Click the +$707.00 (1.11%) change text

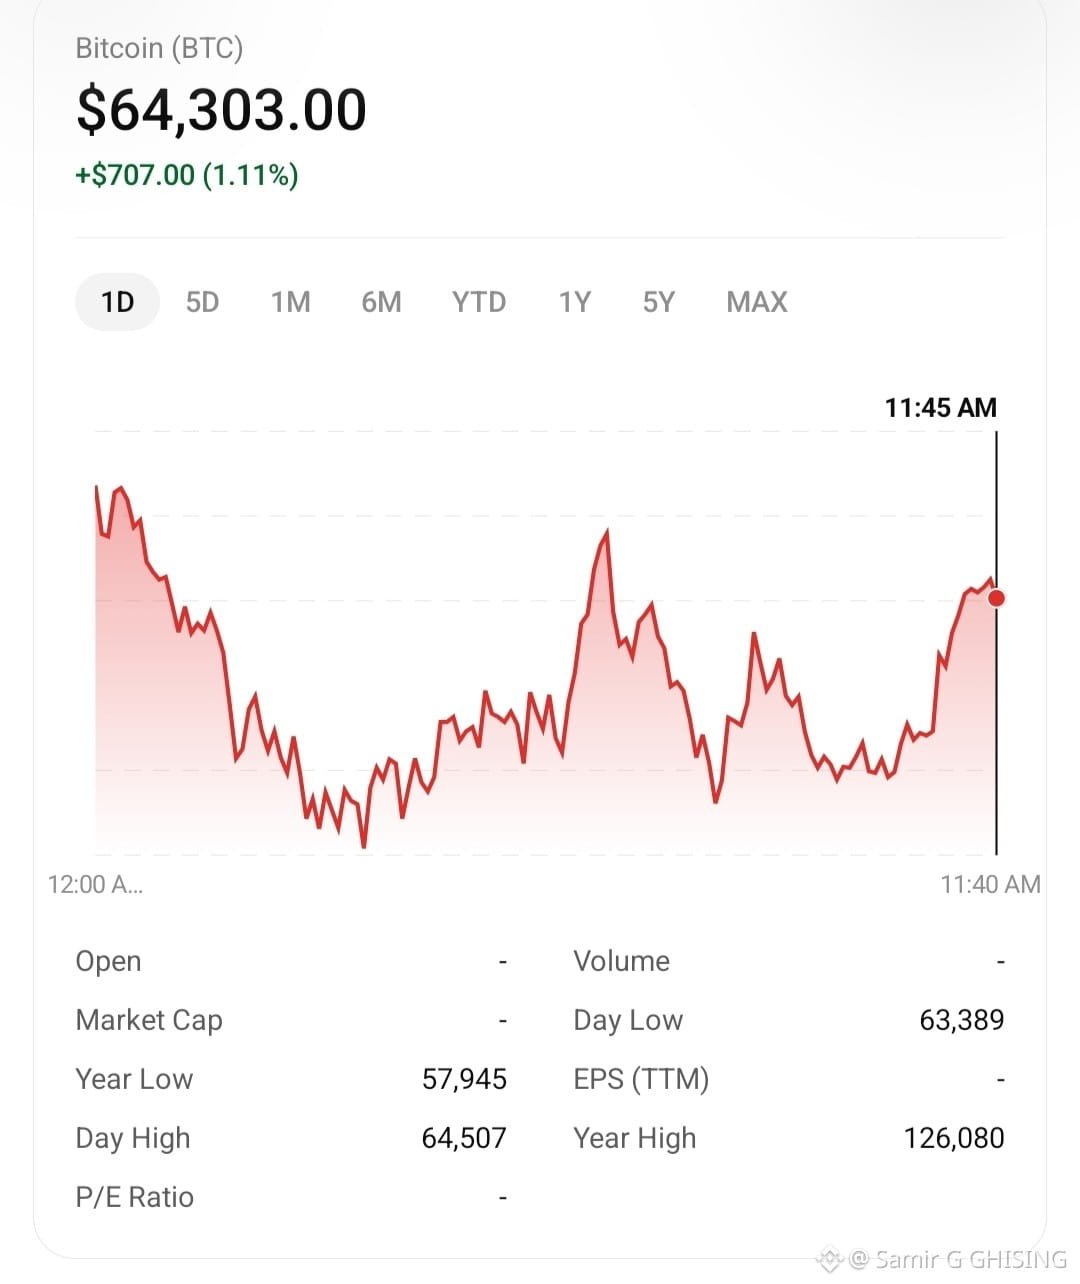click(x=187, y=175)
